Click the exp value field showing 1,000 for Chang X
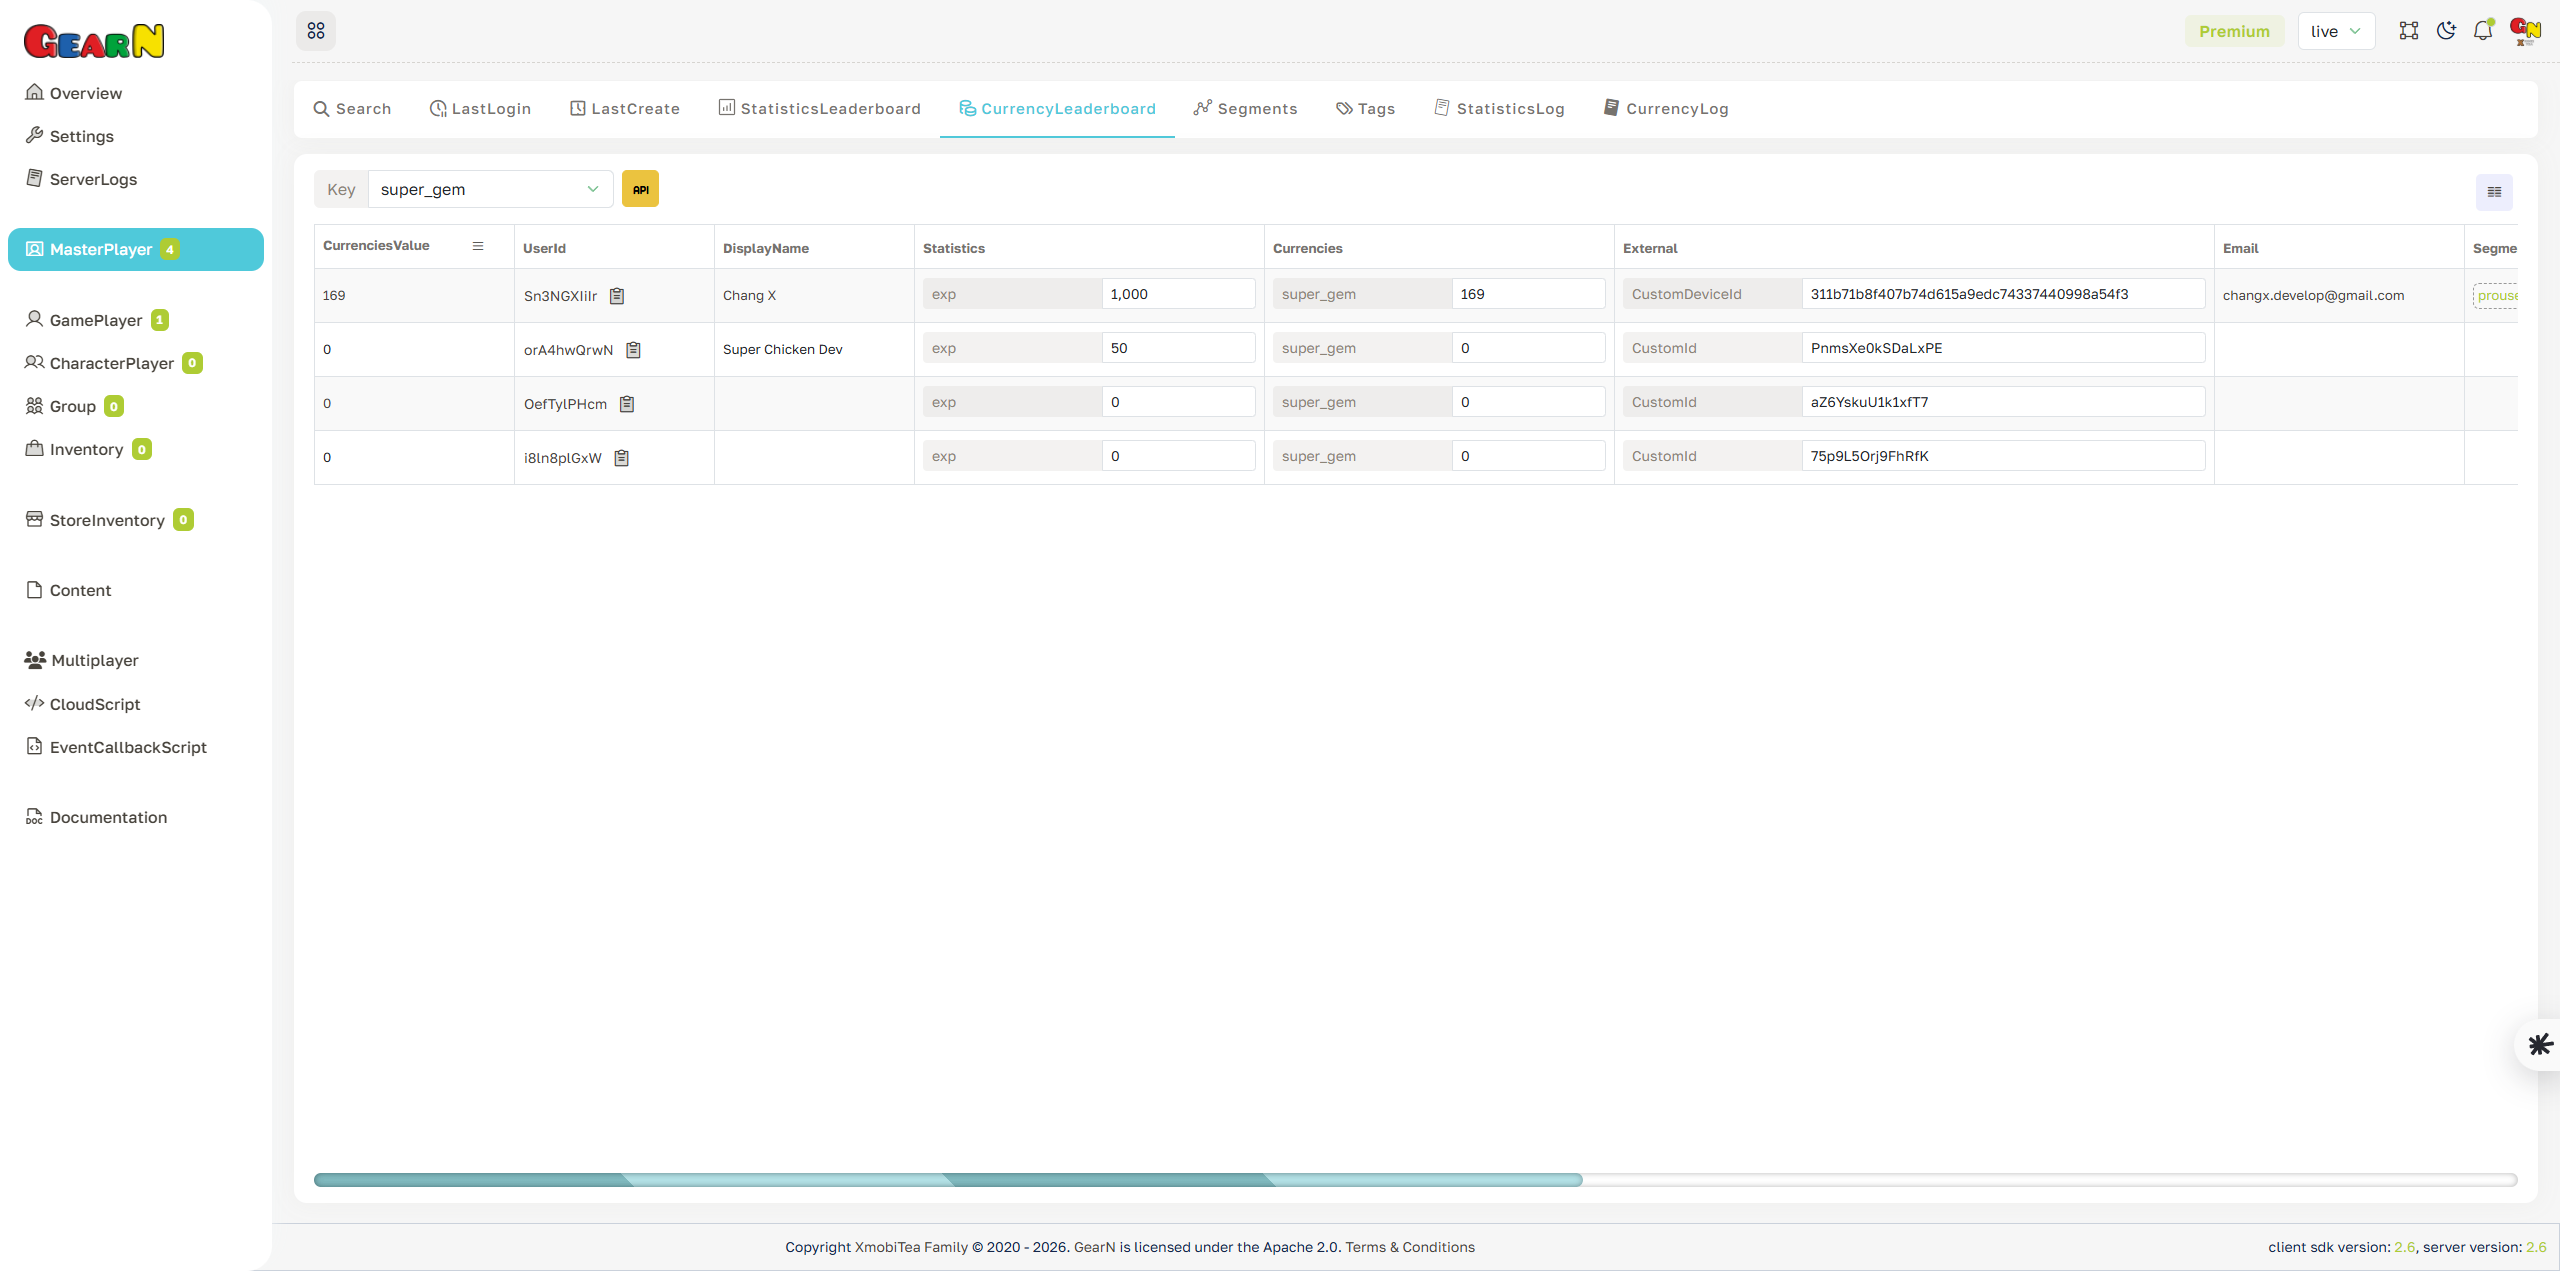 (1178, 293)
